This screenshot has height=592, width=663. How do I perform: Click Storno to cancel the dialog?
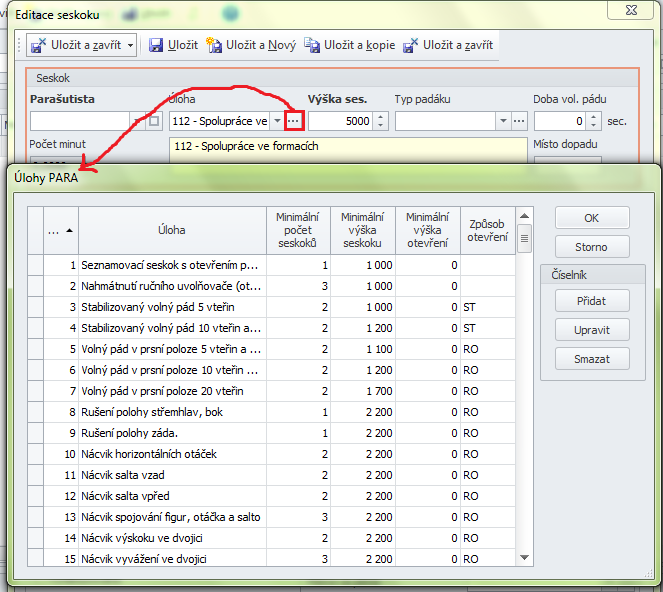coord(591,246)
